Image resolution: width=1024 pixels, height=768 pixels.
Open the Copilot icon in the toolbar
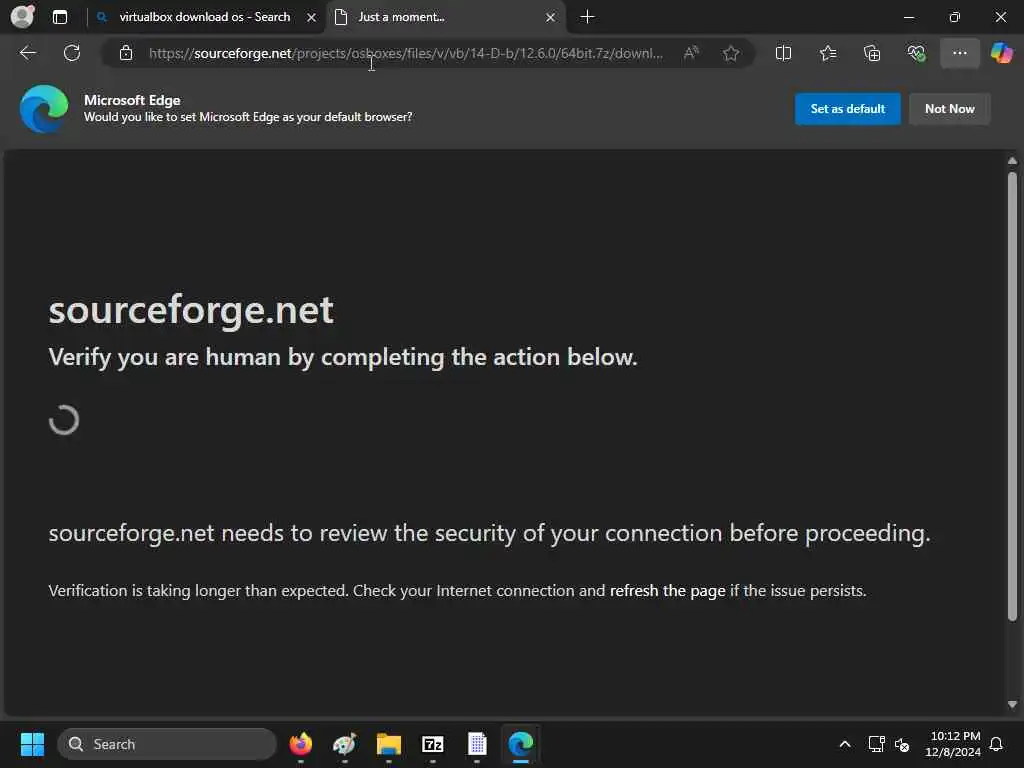point(1001,53)
